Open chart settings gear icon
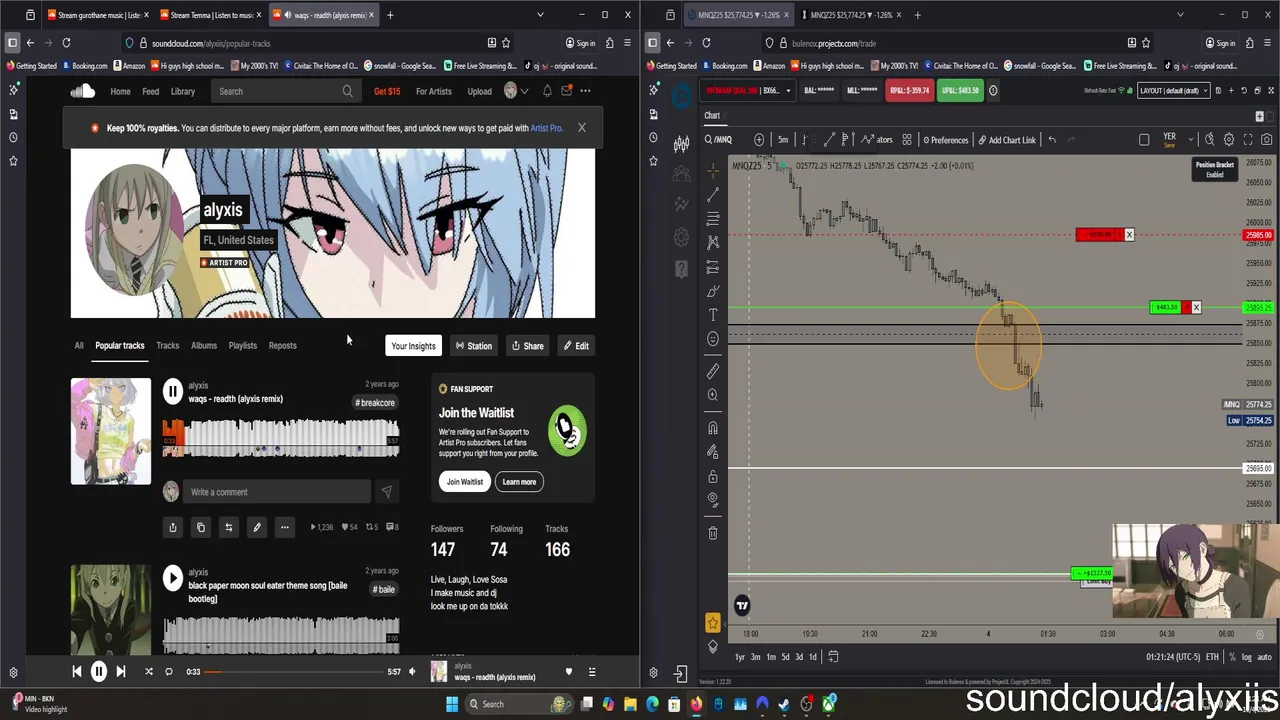 (x=1229, y=140)
